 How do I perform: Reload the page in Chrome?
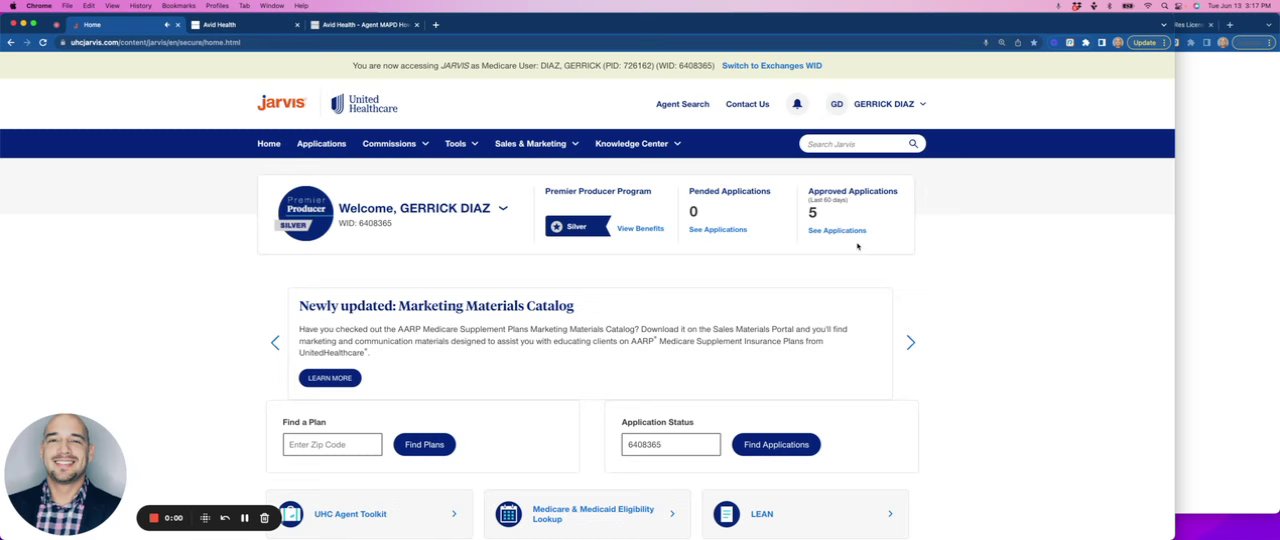(43, 43)
